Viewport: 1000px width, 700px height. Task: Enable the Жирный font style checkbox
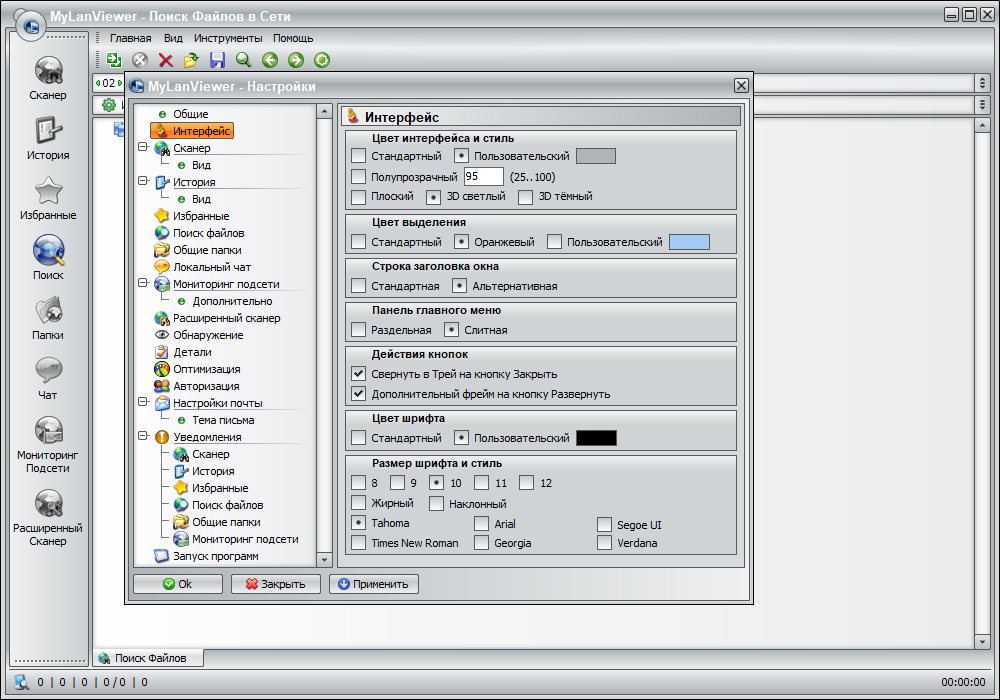tap(359, 504)
